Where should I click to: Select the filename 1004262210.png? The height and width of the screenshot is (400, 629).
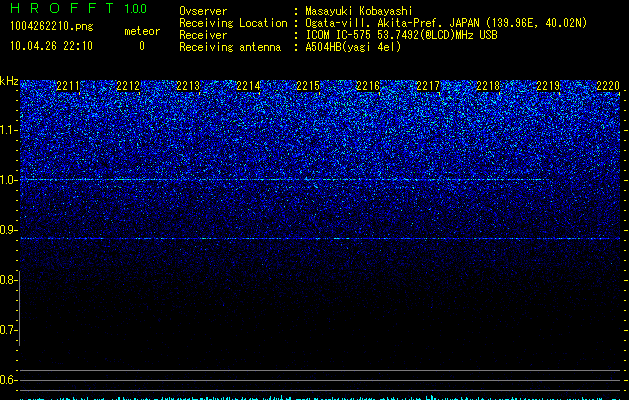point(52,27)
